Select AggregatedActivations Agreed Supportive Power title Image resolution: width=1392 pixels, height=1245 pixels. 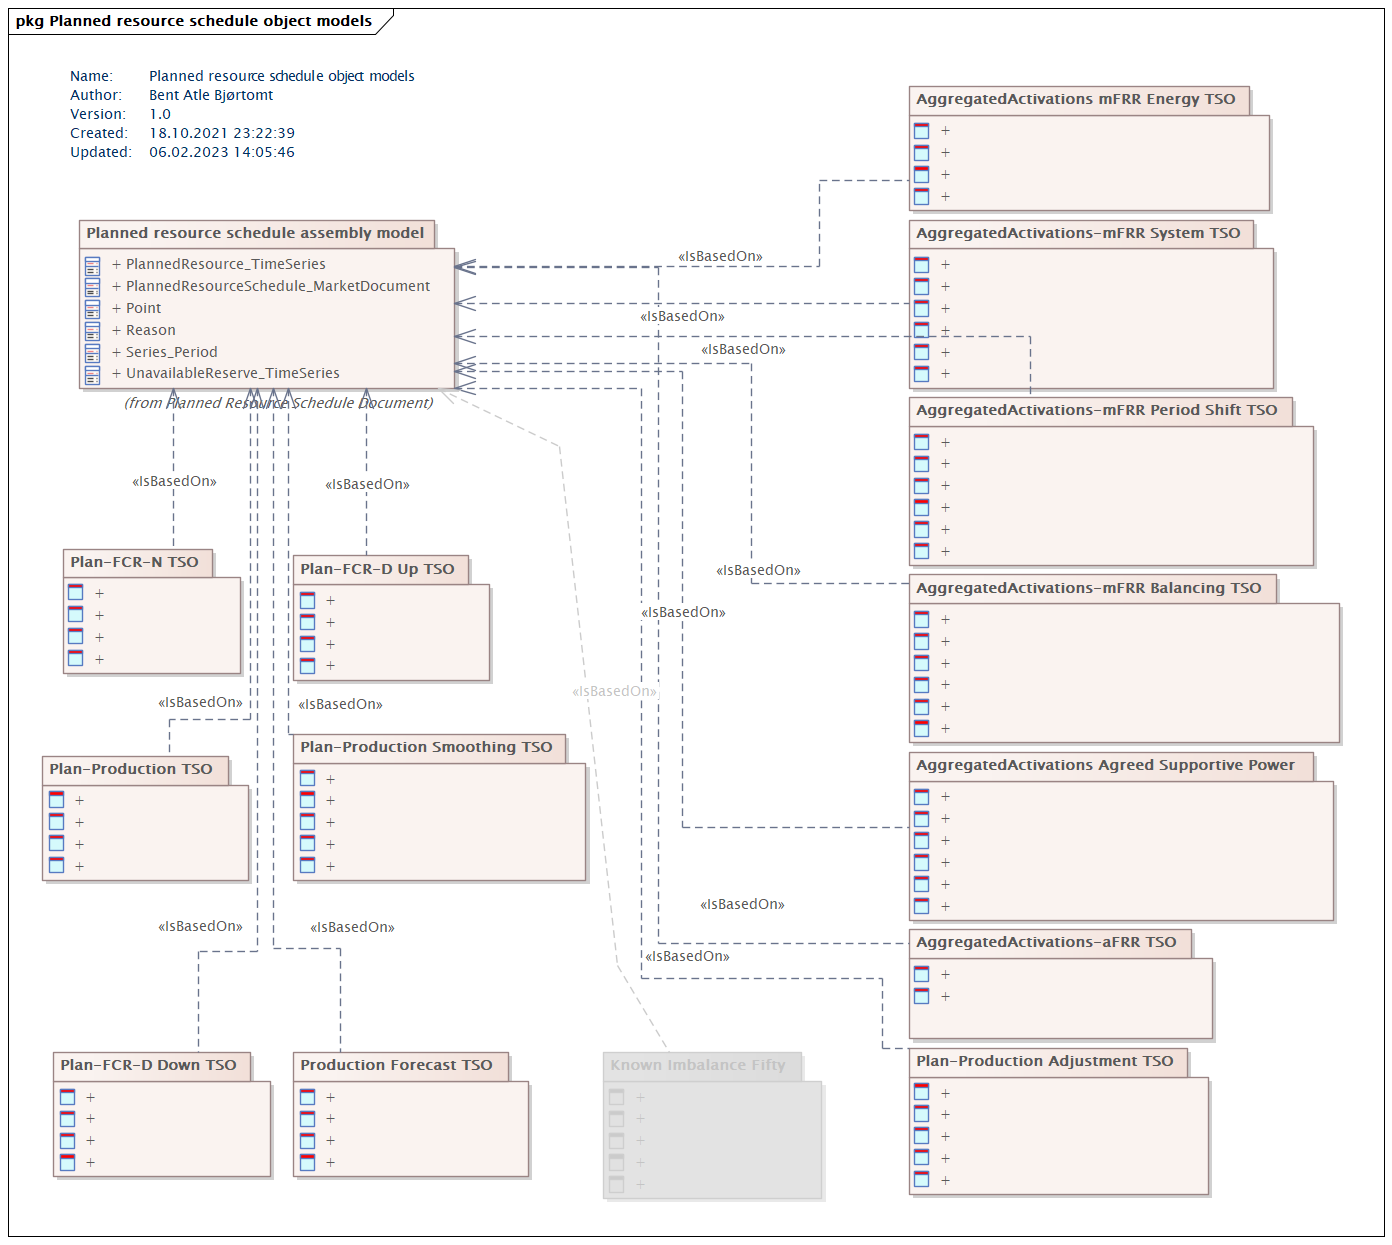[1105, 765]
